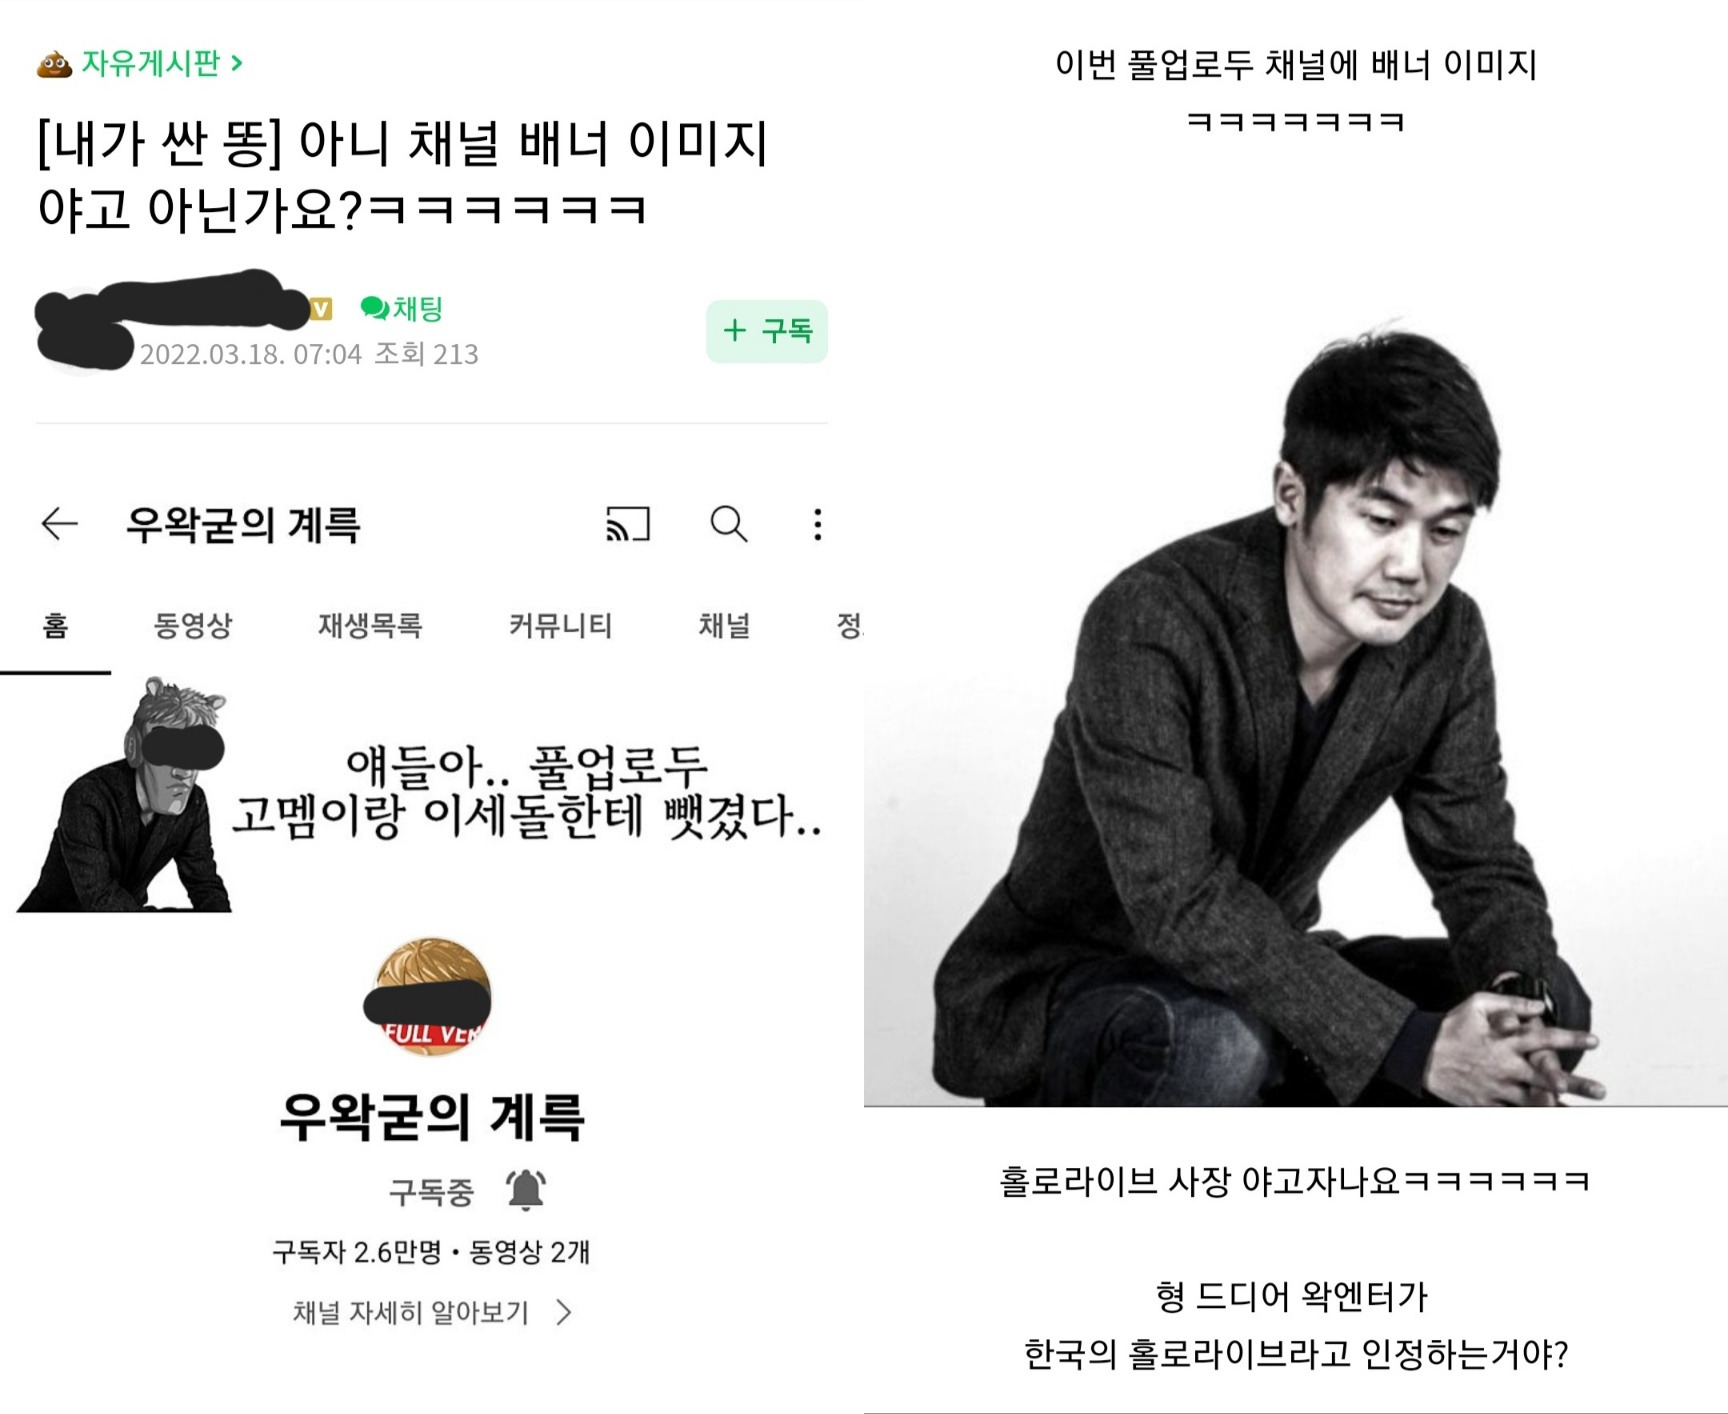Select the 홈 tab
1728x1414 pixels.
[x=55, y=626]
